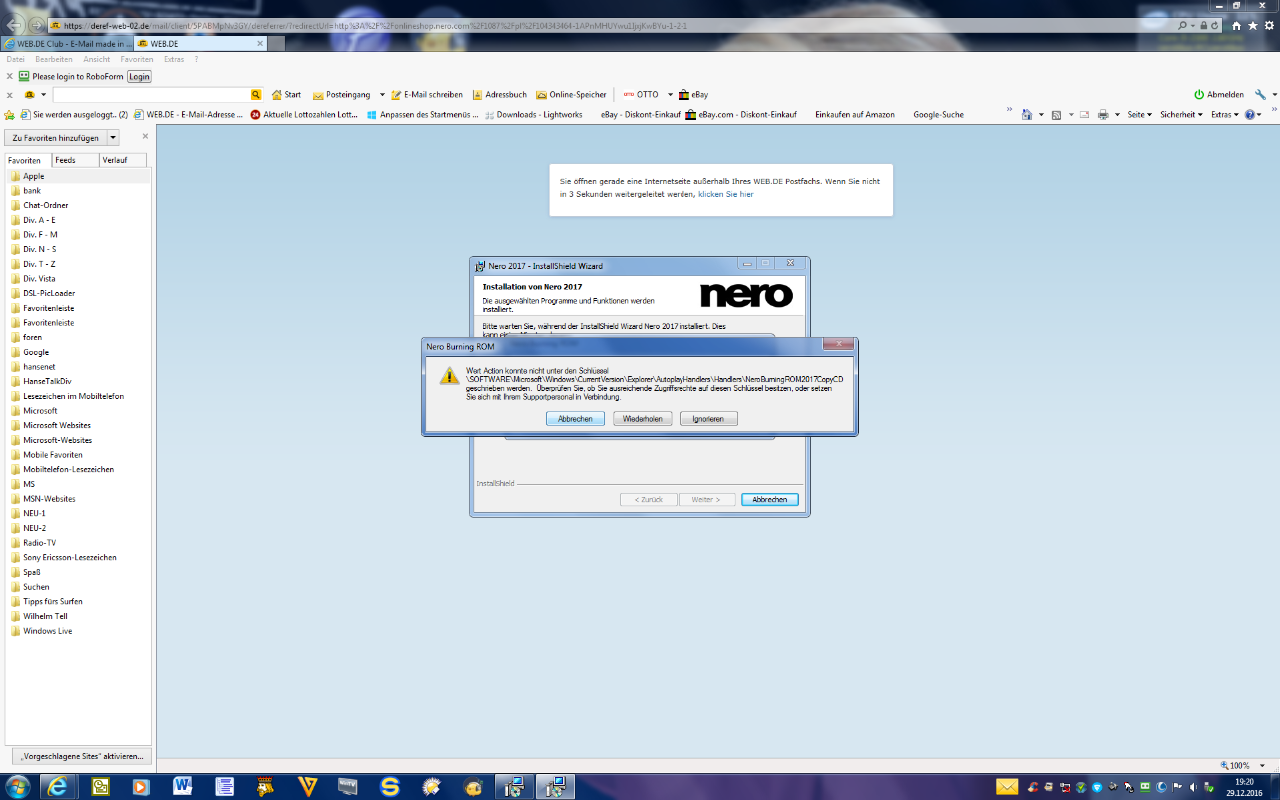Click the eBay toolbar shortcut
1280x800 pixels.
693,94
